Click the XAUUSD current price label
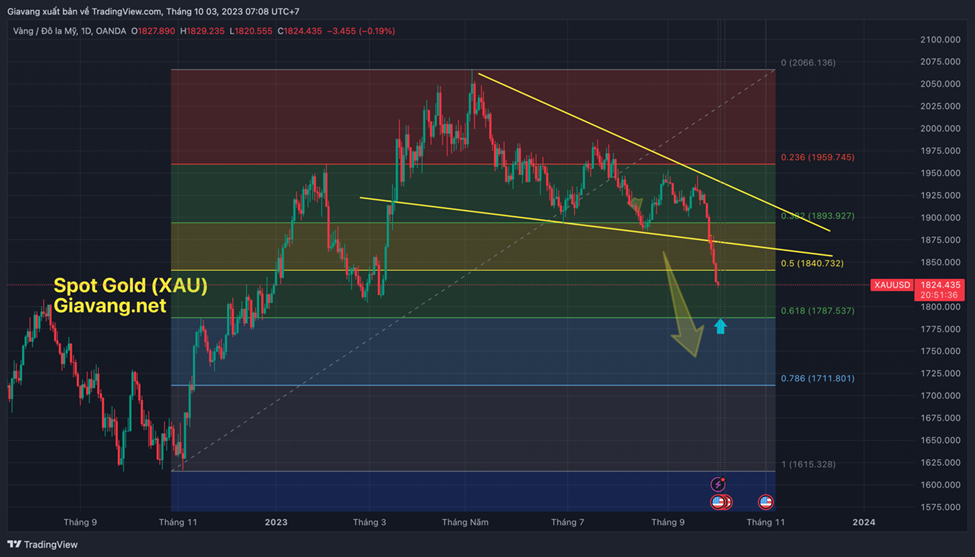This screenshot has height=557, width=975. click(x=891, y=285)
